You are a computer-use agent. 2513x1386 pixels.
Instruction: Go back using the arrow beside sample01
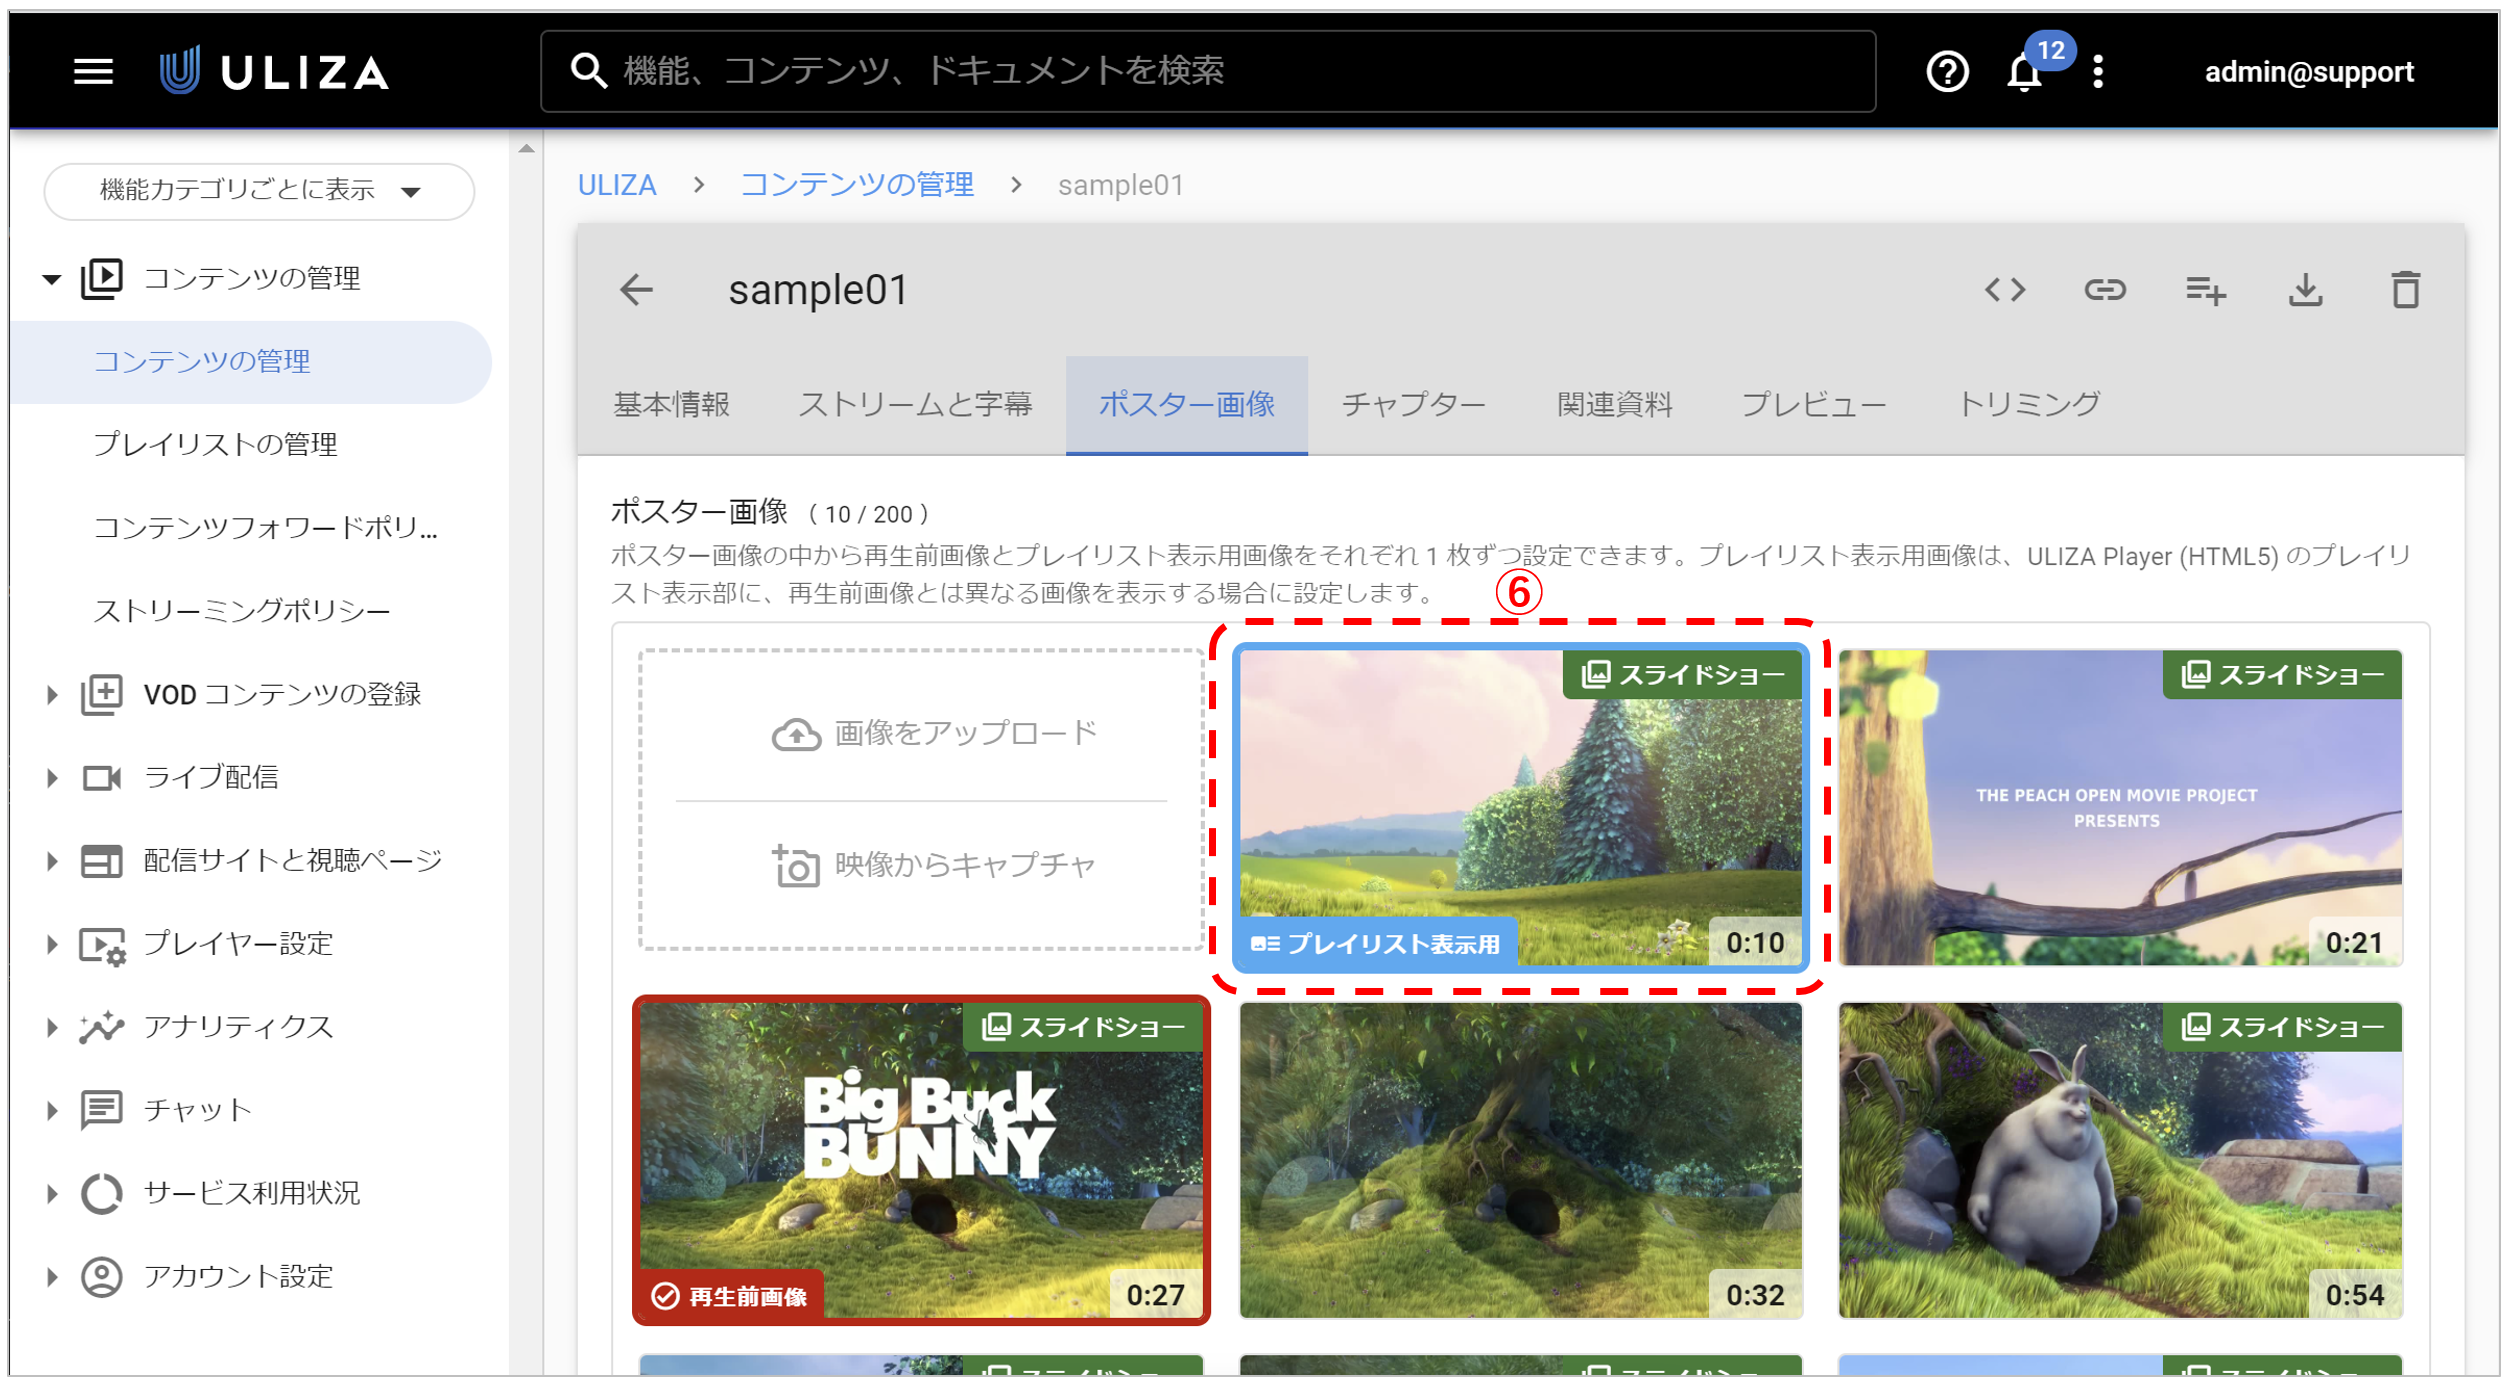(636, 290)
